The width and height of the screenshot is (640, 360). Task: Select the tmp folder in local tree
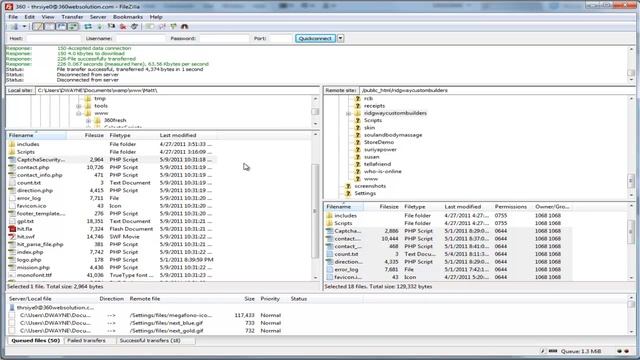100,98
